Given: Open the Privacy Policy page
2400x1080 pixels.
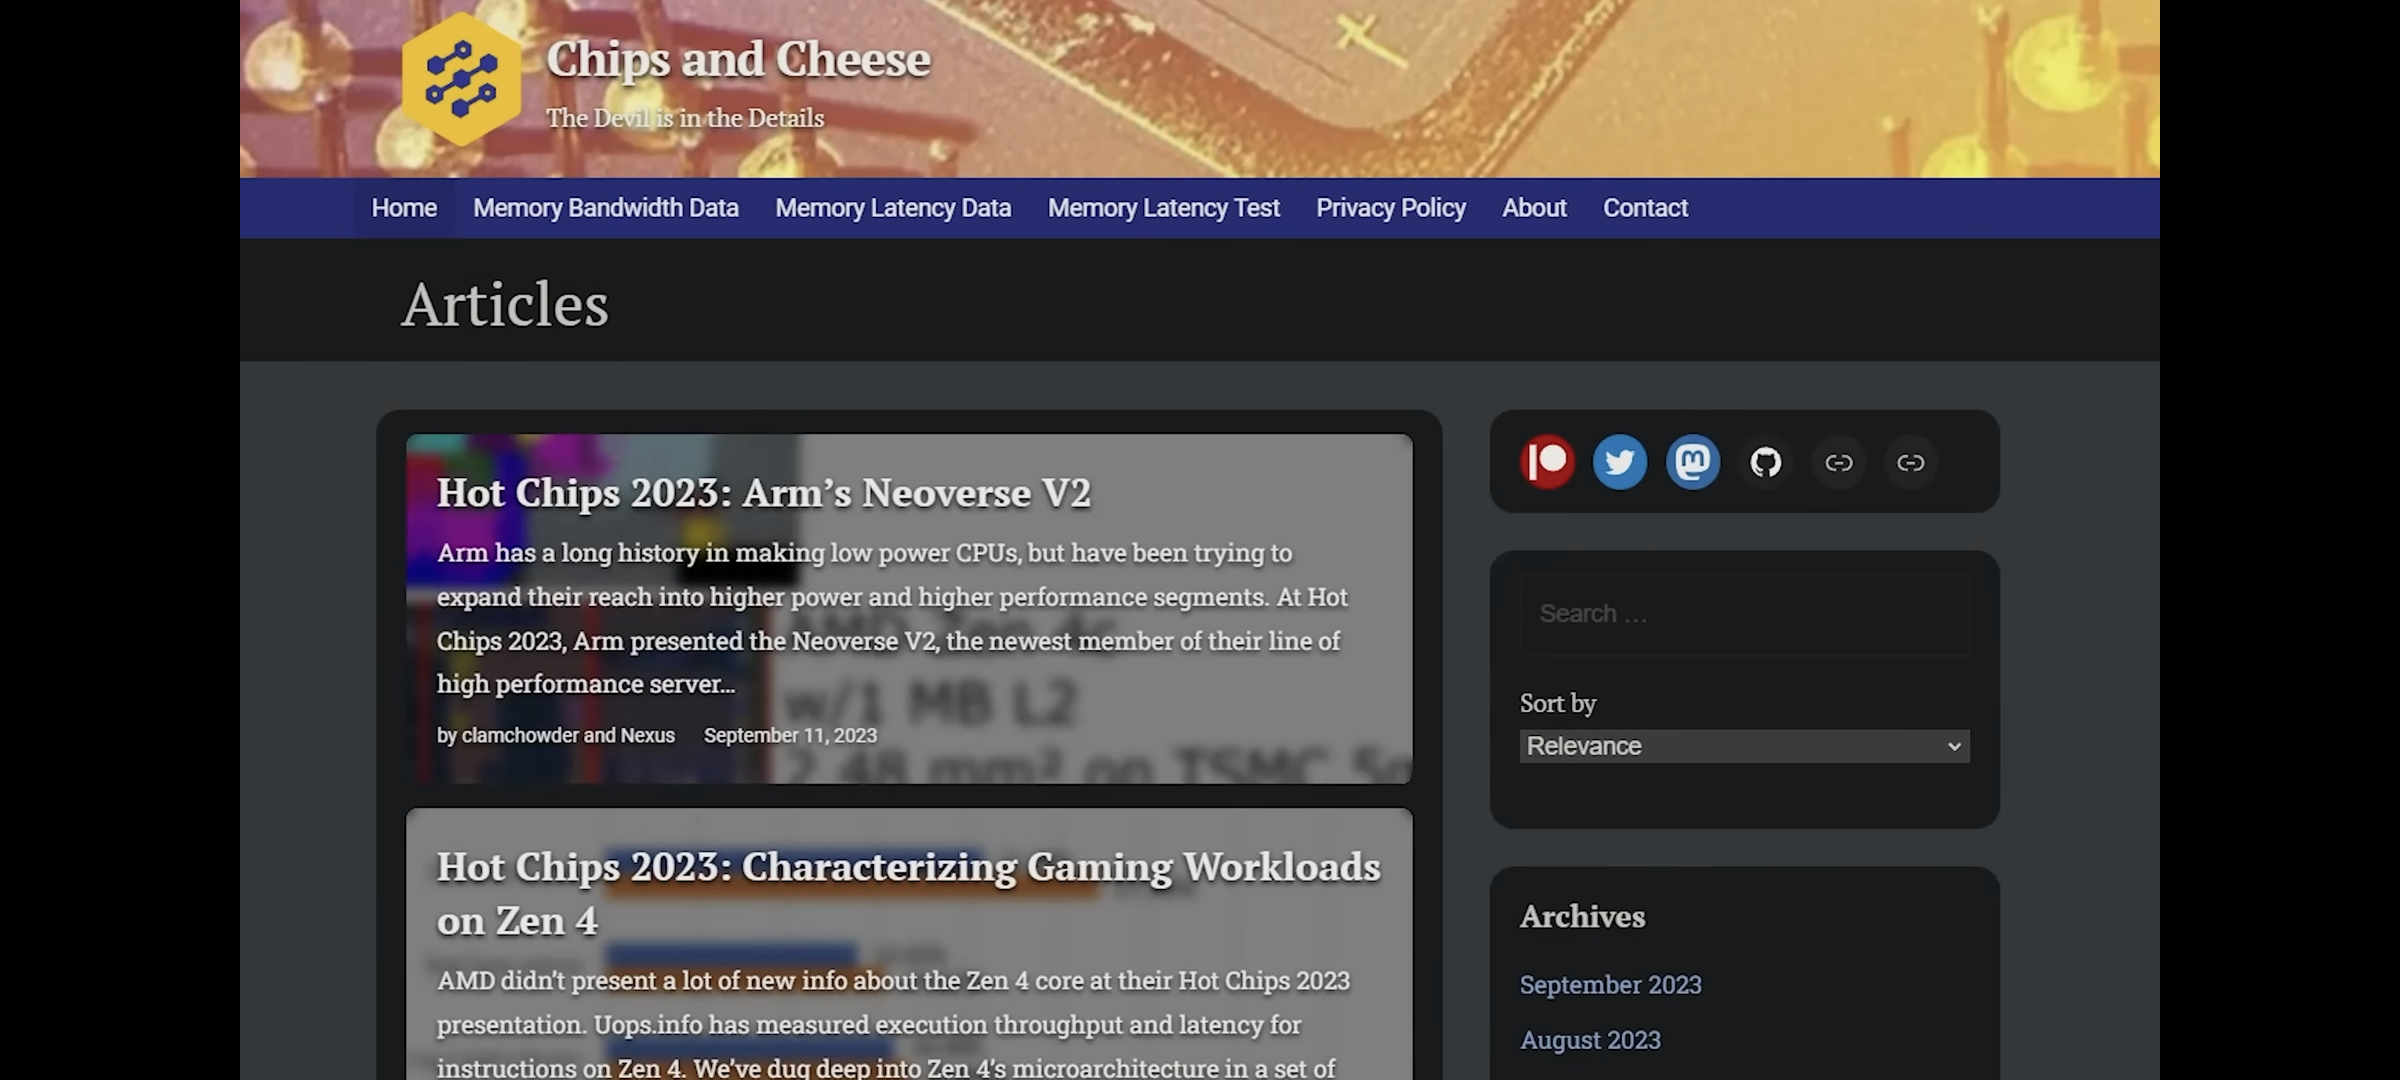Looking at the screenshot, I should pyautogui.click(x=1391, y=208).
